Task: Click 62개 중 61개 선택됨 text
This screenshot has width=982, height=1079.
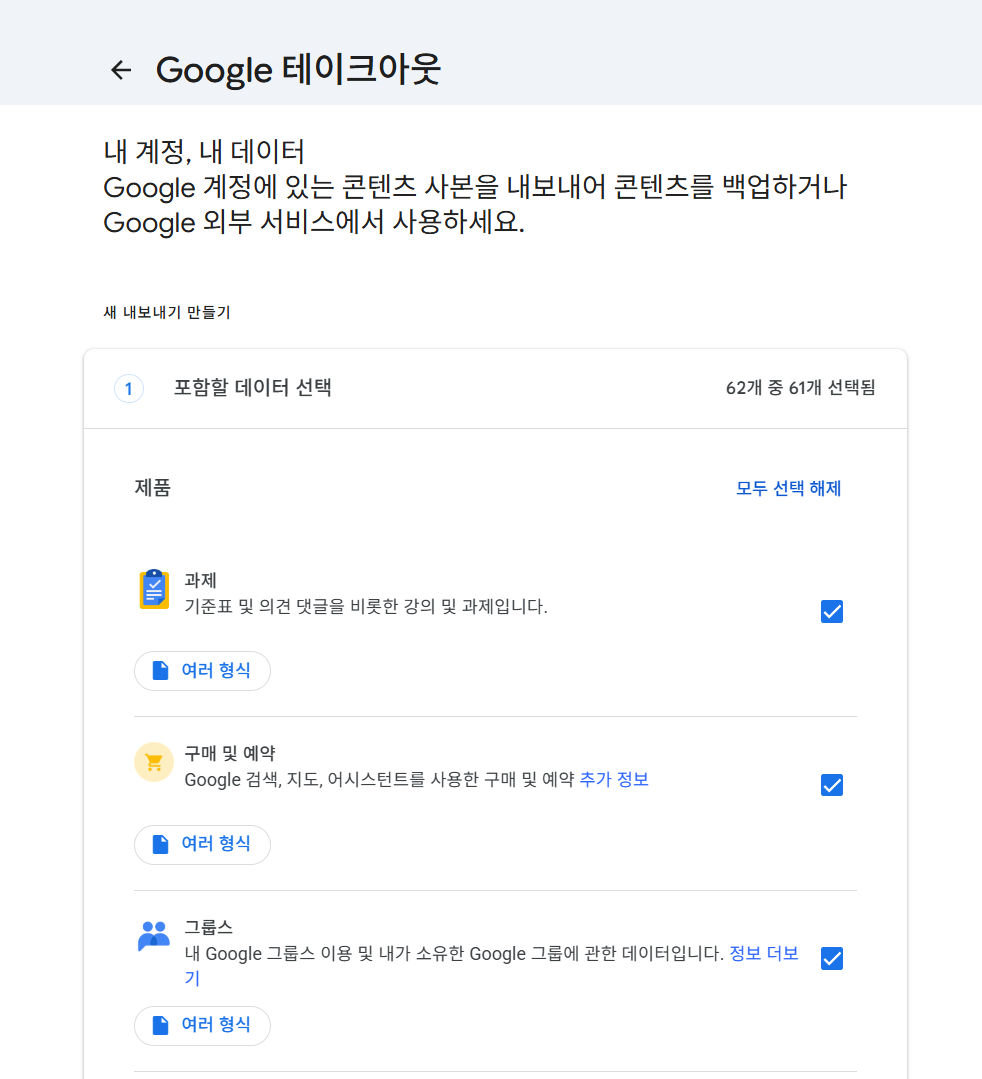Action: click(800, 388)
